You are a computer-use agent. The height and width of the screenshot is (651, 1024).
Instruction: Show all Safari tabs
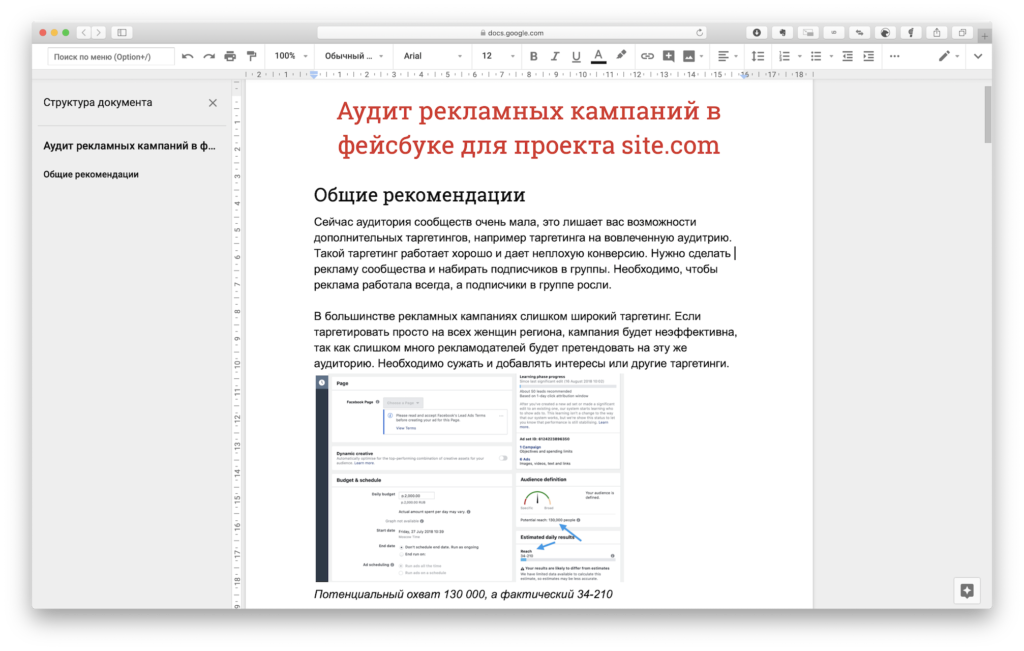[962, 33]
